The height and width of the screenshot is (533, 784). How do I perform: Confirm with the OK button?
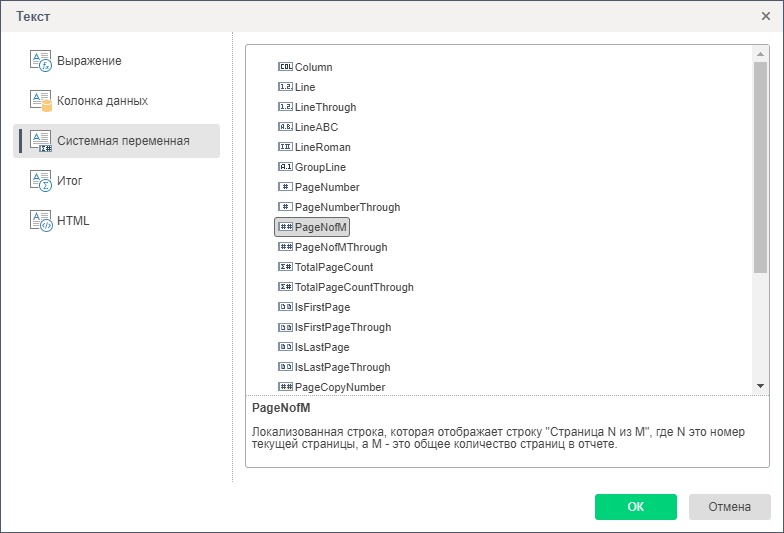[x=635, y=507]
